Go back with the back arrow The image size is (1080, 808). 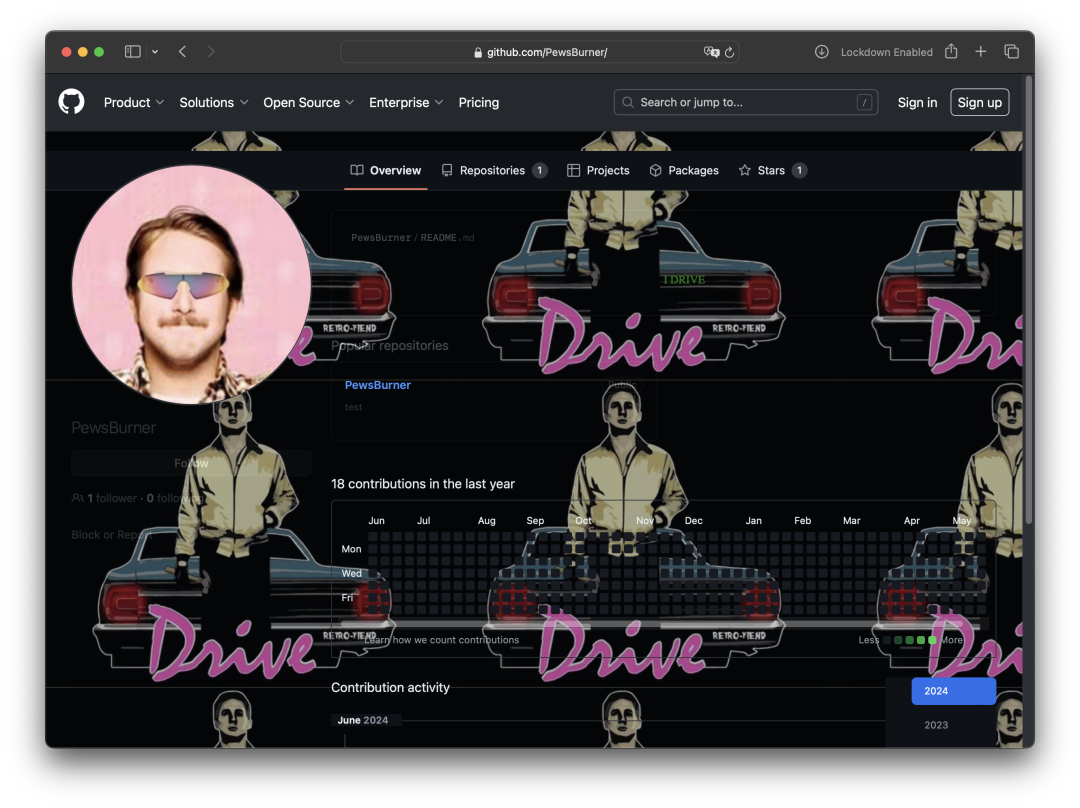183,52
